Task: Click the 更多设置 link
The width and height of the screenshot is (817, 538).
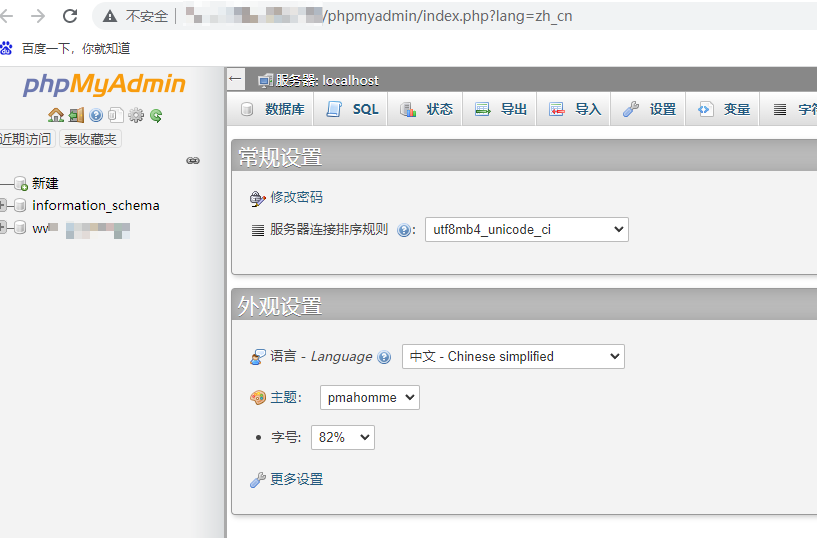Action: [x=296, y=479]
